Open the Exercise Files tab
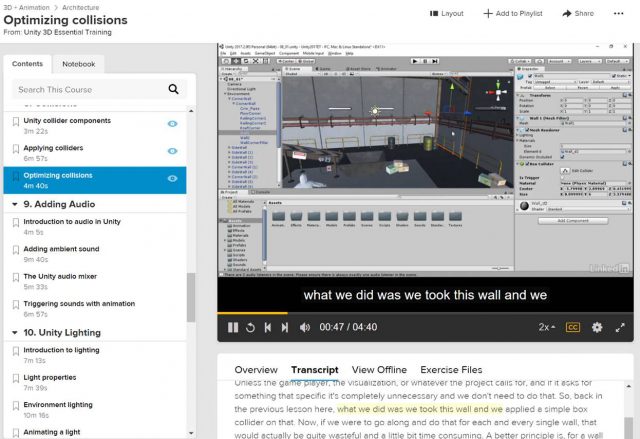The width and height of the screenshot is (640, 439). pos(451,370)
